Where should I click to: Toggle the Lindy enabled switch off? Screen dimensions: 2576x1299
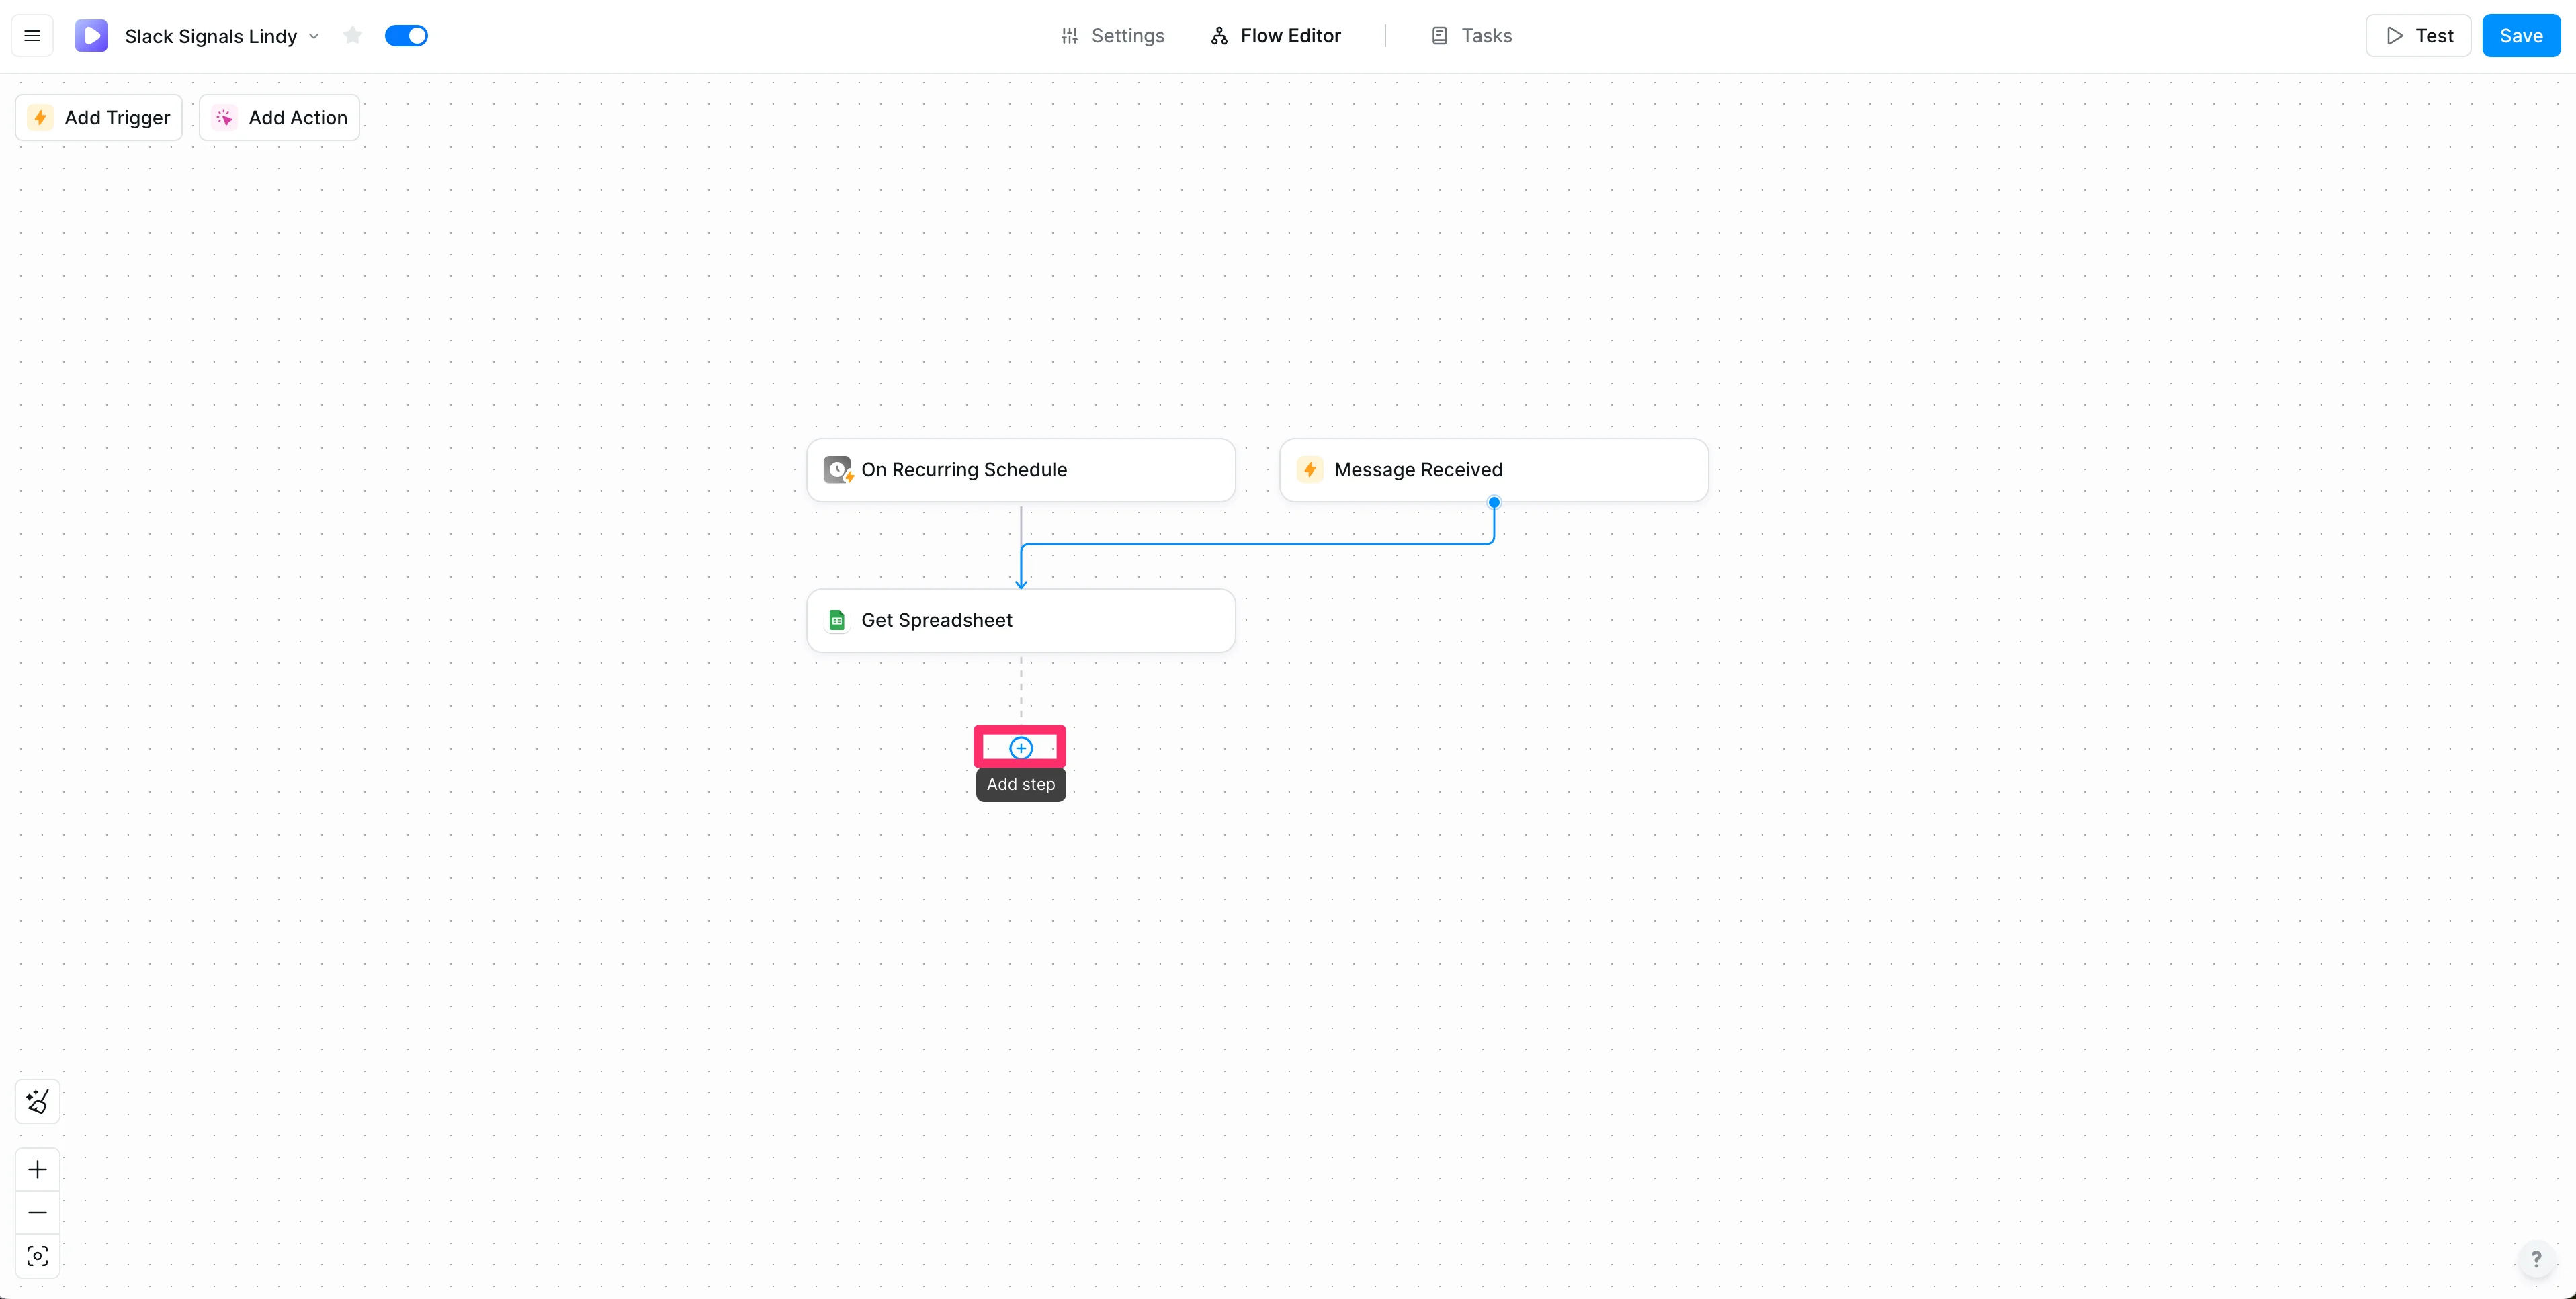click(406, 36)
